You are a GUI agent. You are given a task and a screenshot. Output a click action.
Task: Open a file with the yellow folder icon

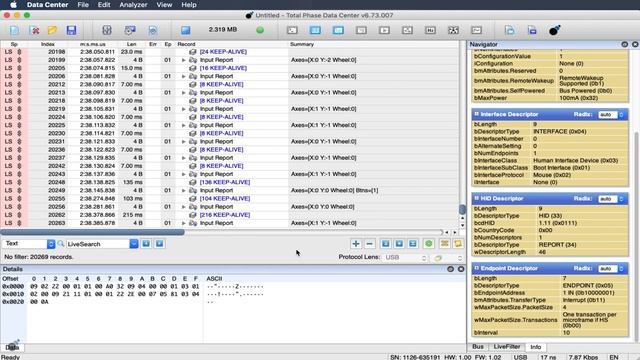click(52, 30)
